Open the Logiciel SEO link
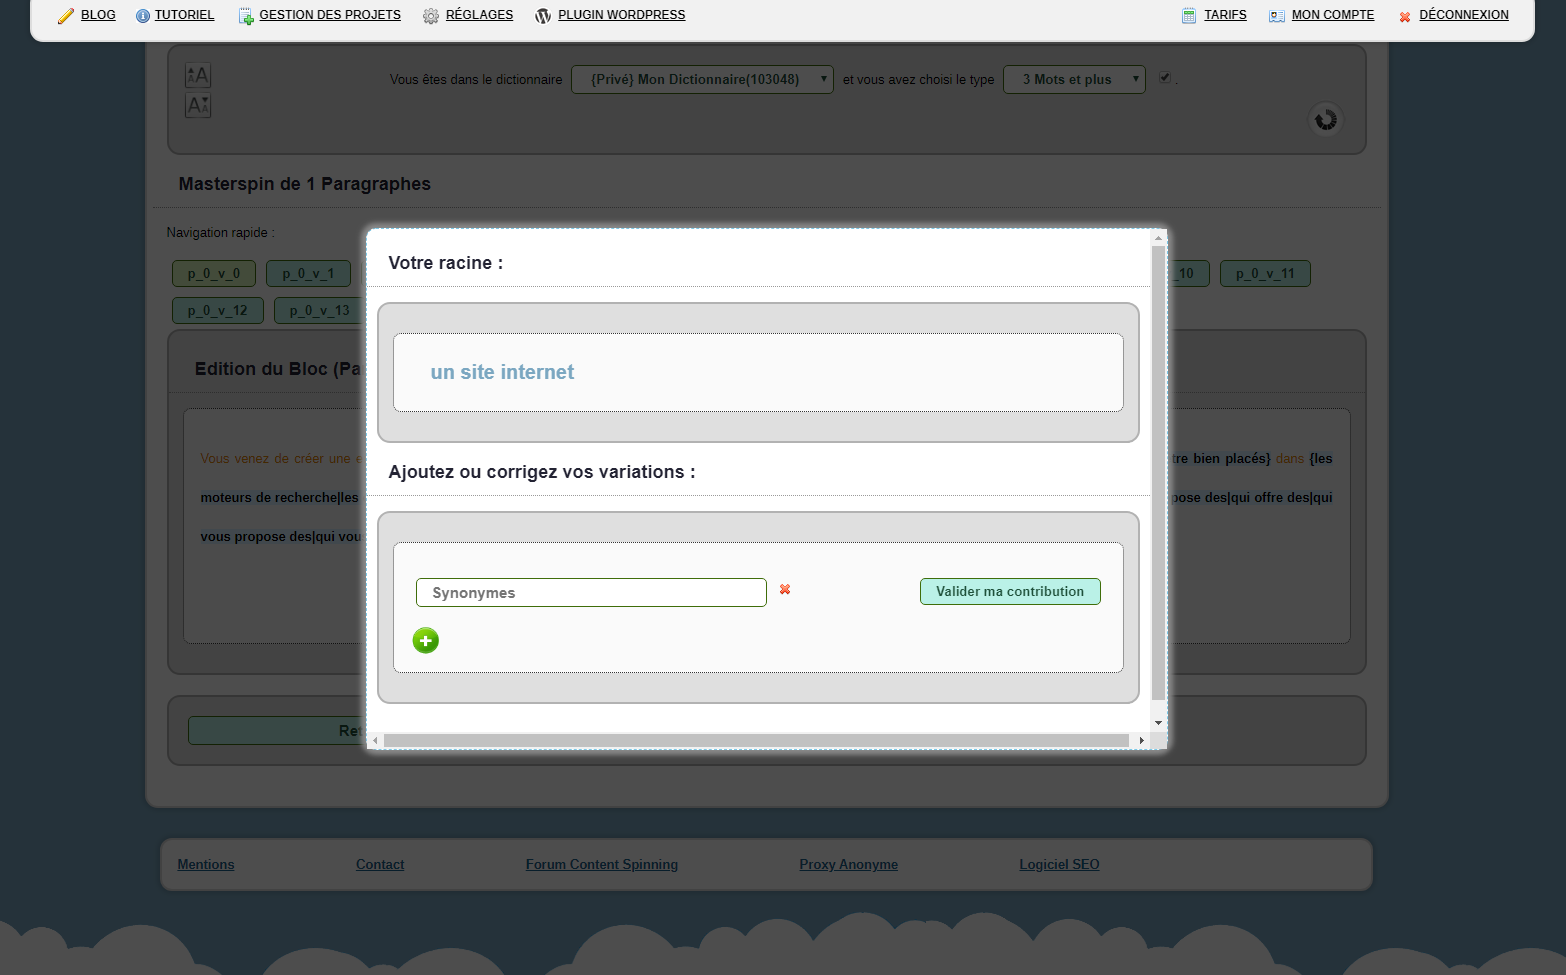Viewport: 1566px width, 975px height. pyautogui.click(x=1059, y=864)
